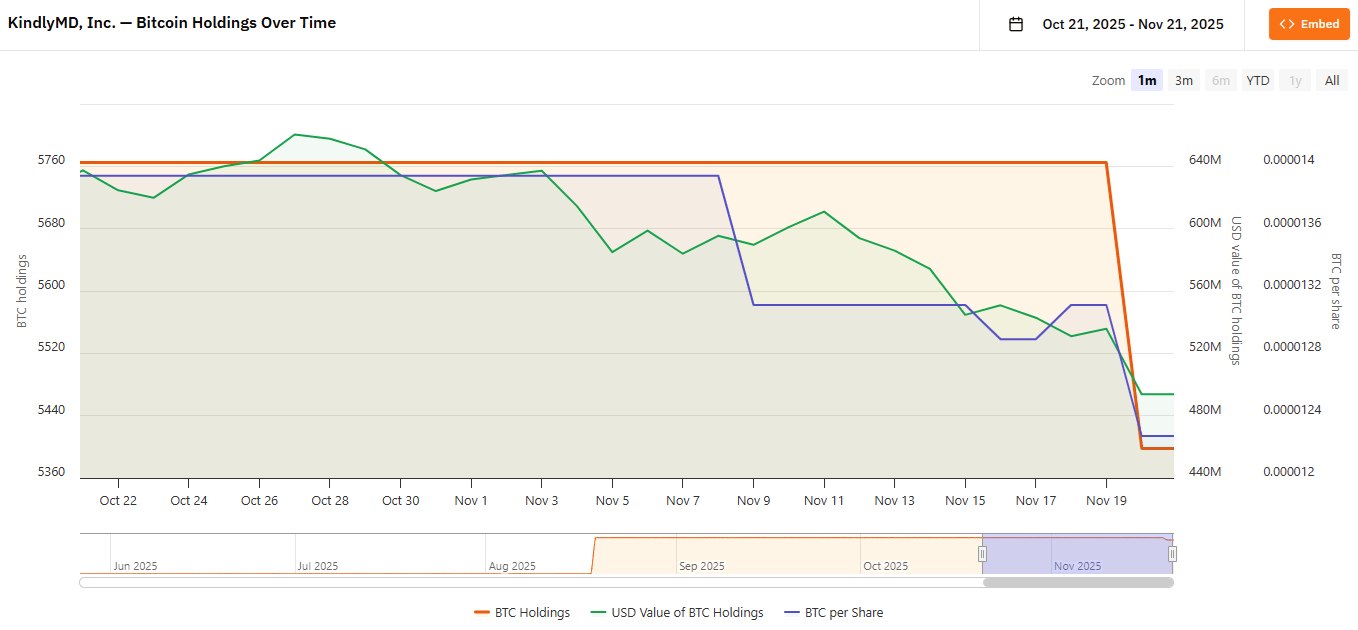The image size is (1358, 630).
Task: Click the 6m zoom button
Action: [x=1221, y=81]
